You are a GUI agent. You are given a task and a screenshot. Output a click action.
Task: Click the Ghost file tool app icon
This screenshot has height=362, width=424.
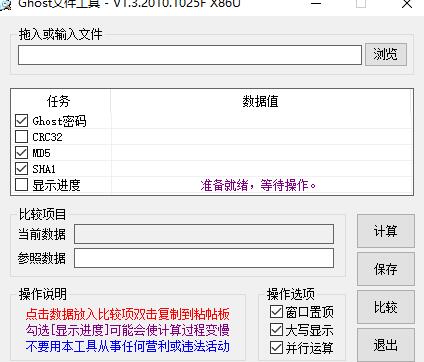coord(5,5)
